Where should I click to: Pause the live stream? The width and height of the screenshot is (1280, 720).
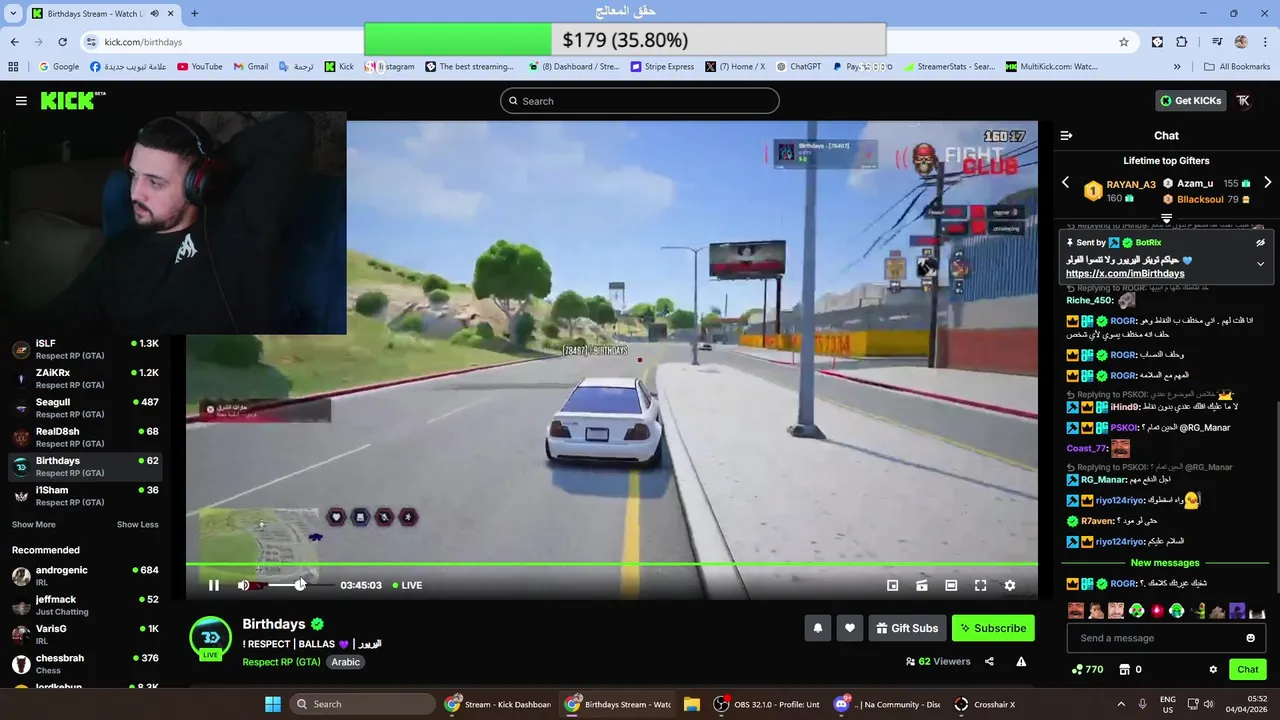coord(214,585)
